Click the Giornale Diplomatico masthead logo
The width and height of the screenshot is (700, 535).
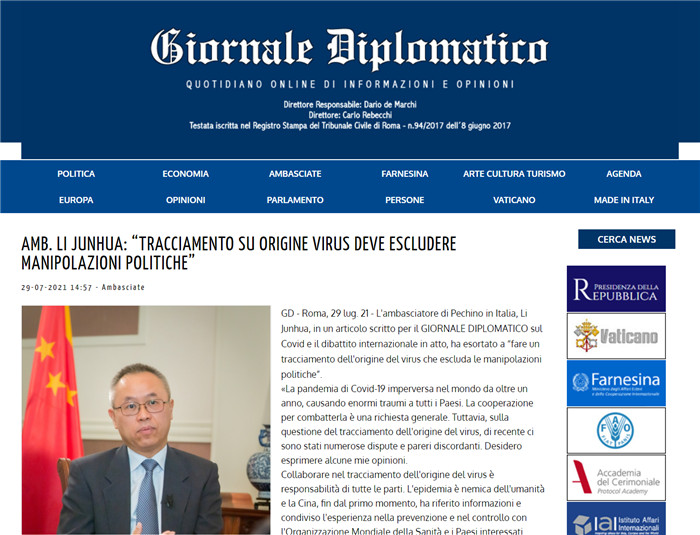coord(350,48)
